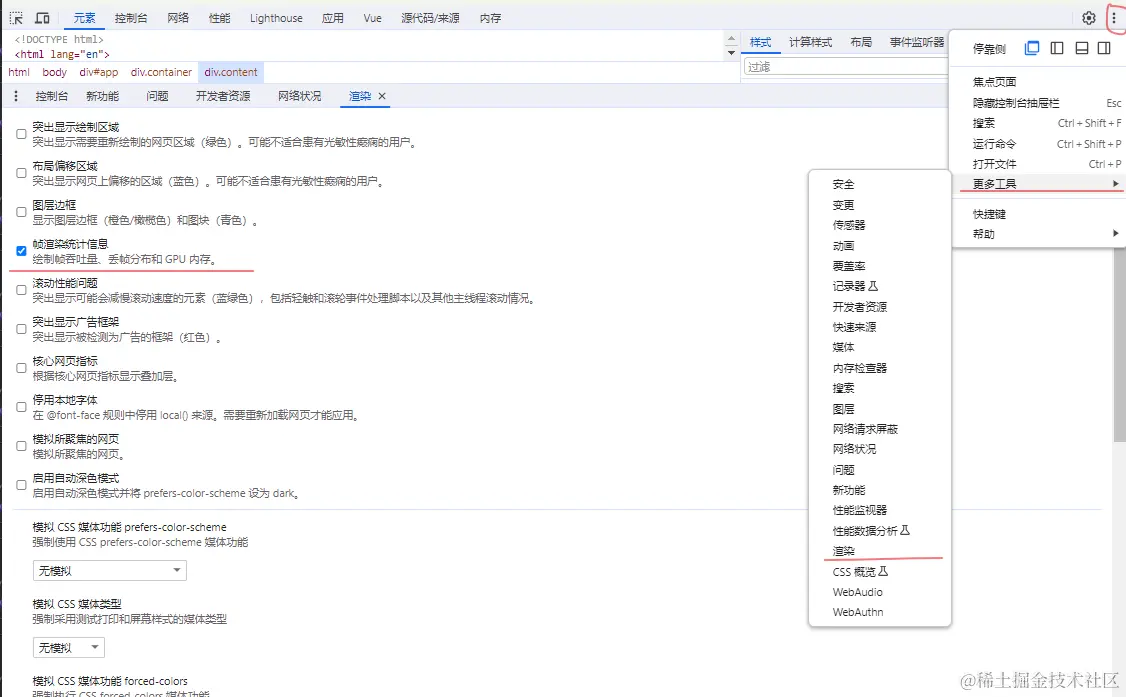Open CSS 媒体类型 无模拟 dropdown
Image resolution: width=1126 pixels, height=697 pixels.
coord(69,647)
